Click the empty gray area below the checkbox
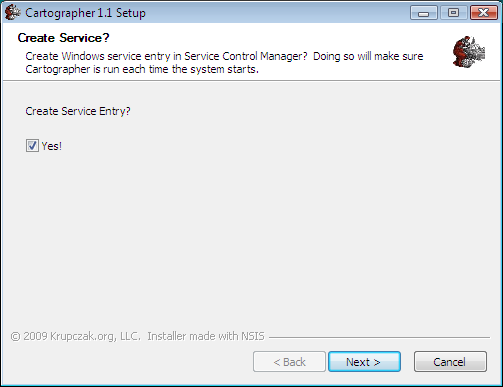 tap(251, 240)
